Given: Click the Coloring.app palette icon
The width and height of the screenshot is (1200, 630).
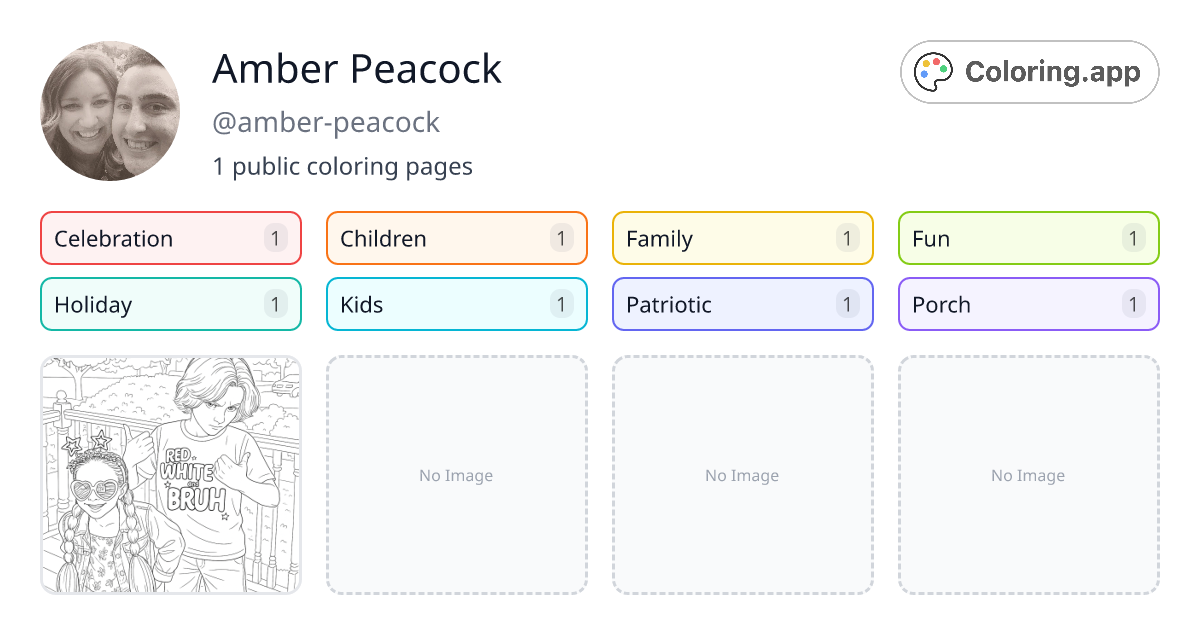Looking at the screenshot, I should (x=935, y=72).
